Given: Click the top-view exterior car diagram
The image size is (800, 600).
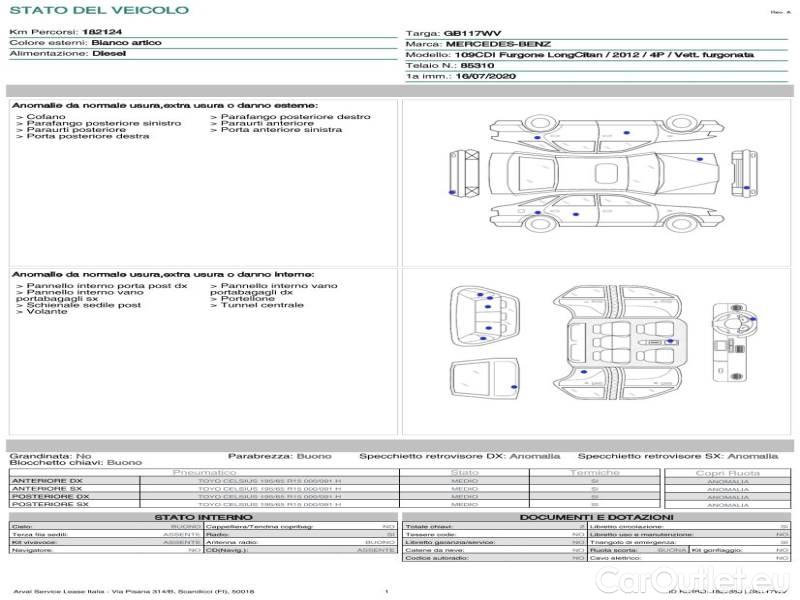Looking at the screenshot, I should click(604, 173).
